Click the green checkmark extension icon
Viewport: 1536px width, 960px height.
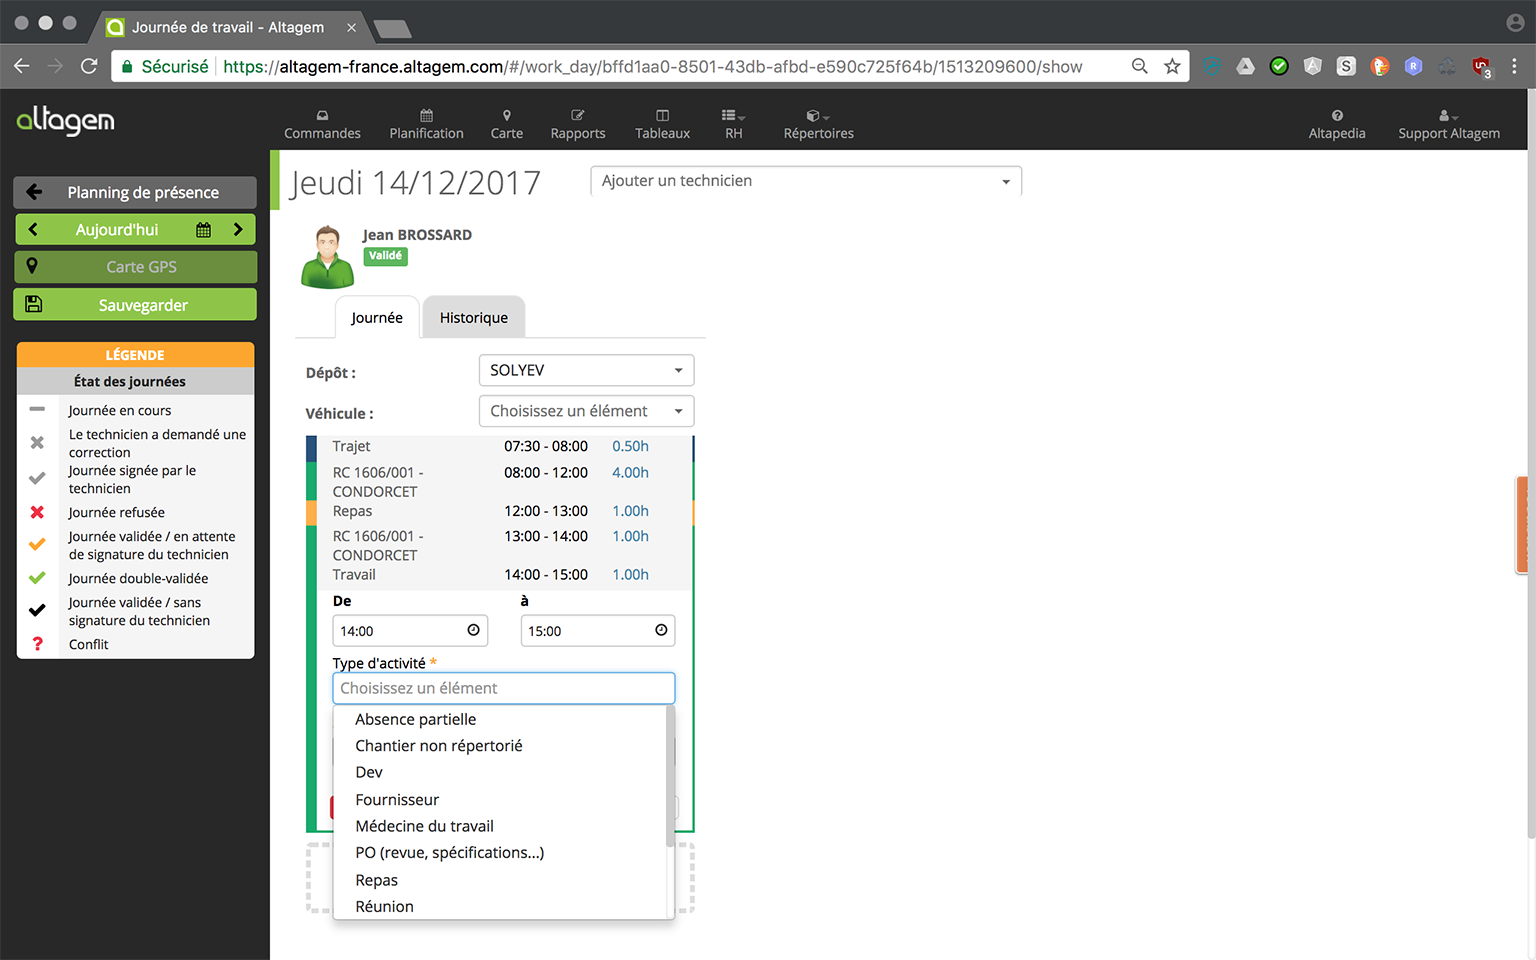click(1279, 66)
